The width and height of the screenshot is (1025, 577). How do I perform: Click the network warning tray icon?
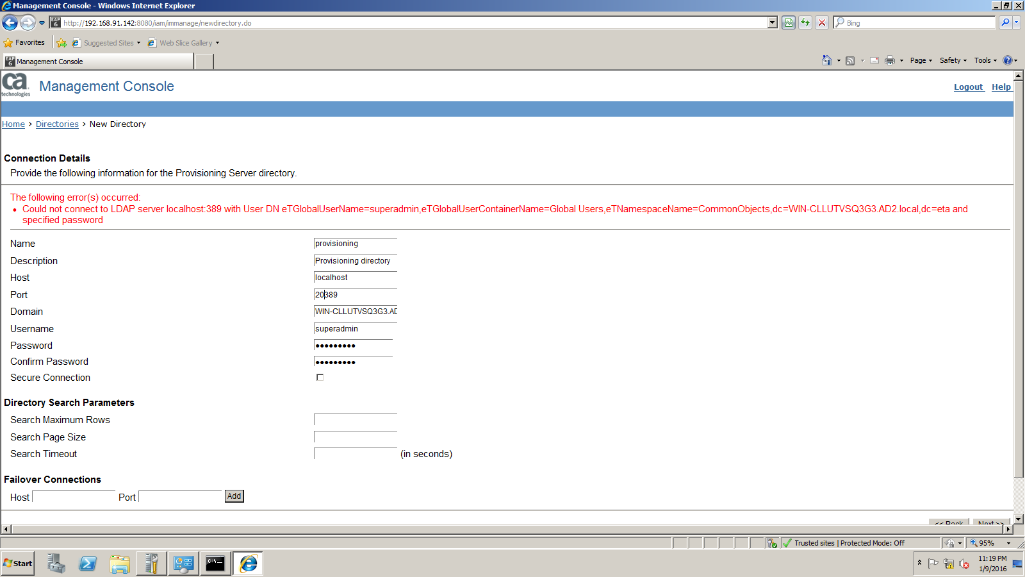[949, 563]
